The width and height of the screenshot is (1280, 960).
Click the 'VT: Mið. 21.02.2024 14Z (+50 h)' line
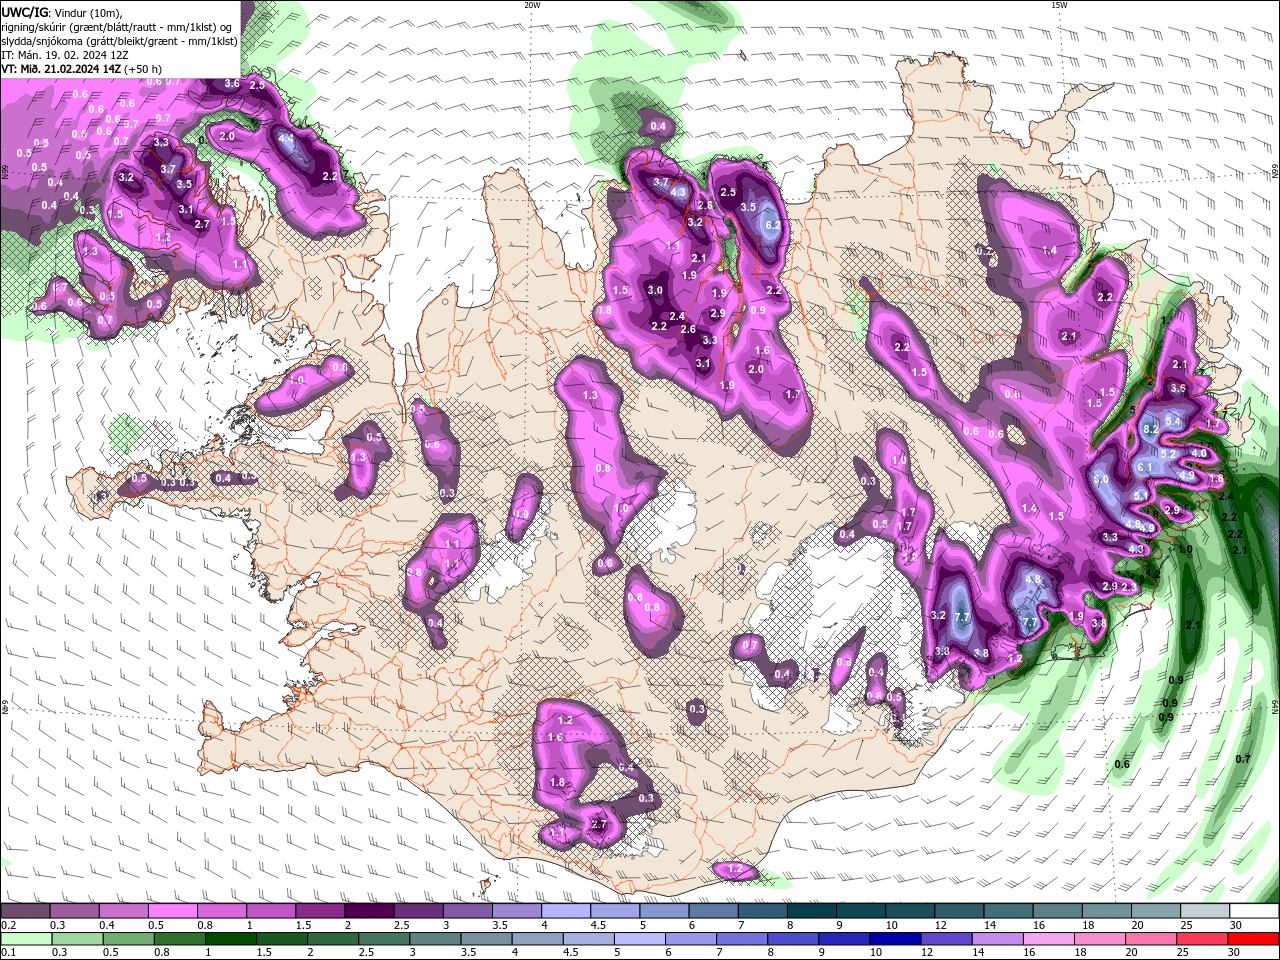[x=81, y=69]
